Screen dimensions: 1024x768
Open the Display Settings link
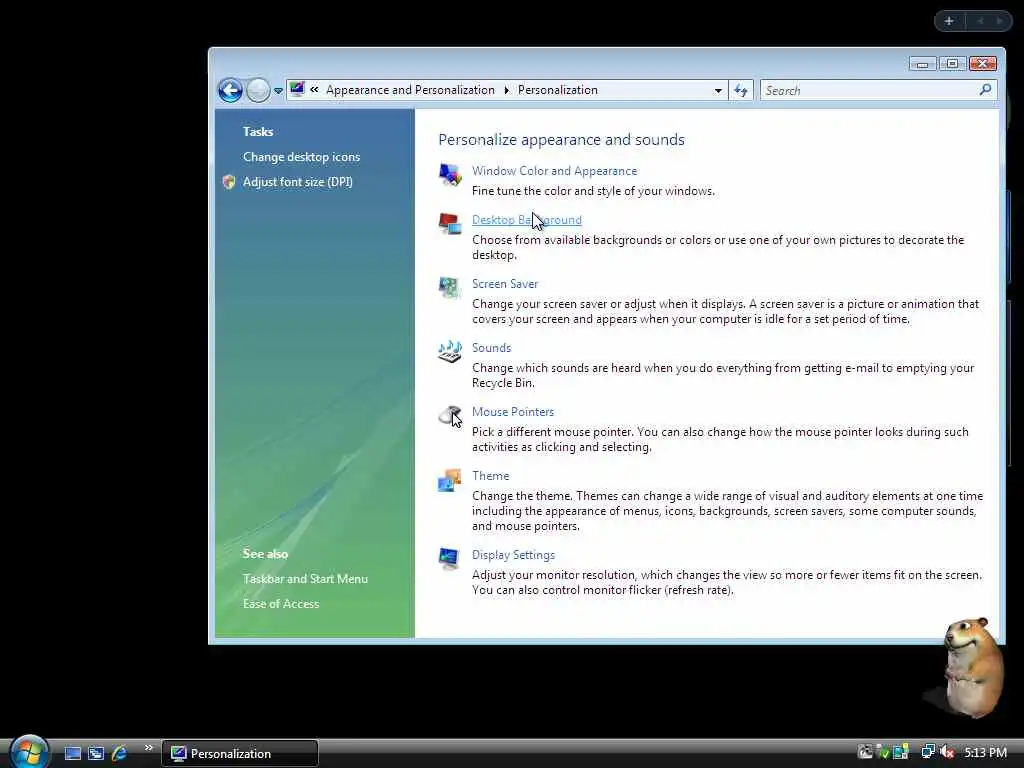513,555
